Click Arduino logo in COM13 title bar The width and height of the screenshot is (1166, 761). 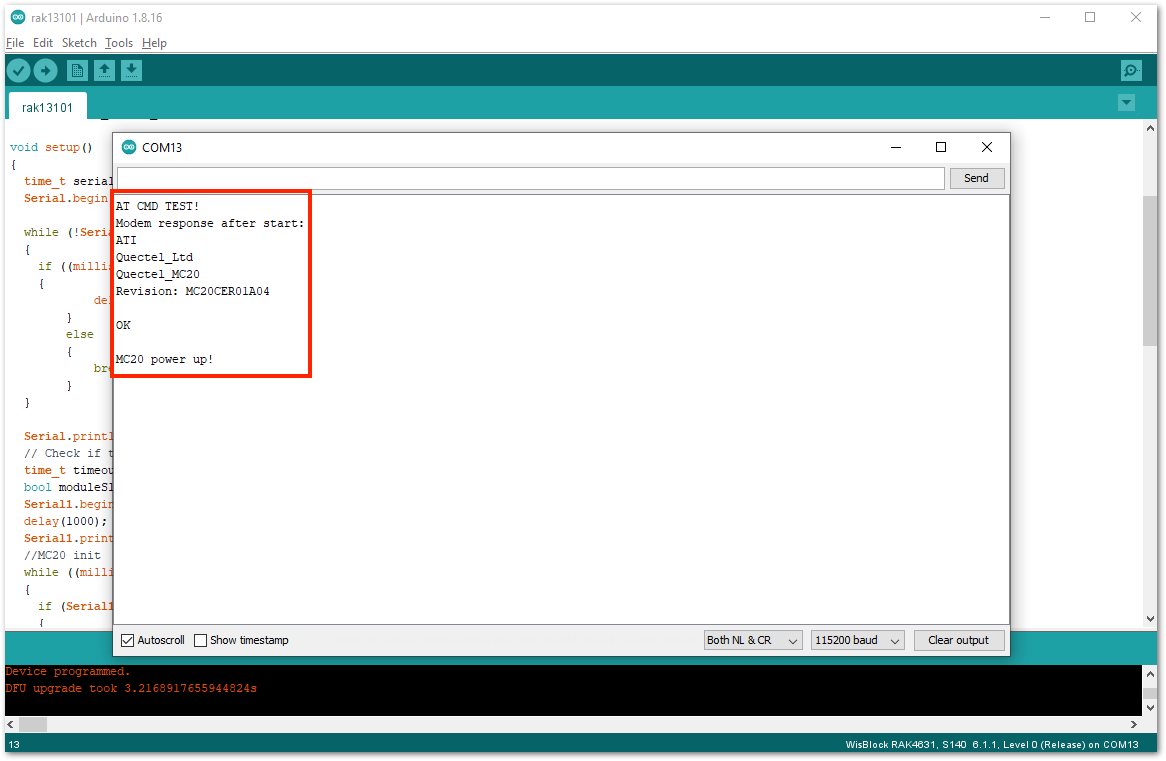point(129,147)
